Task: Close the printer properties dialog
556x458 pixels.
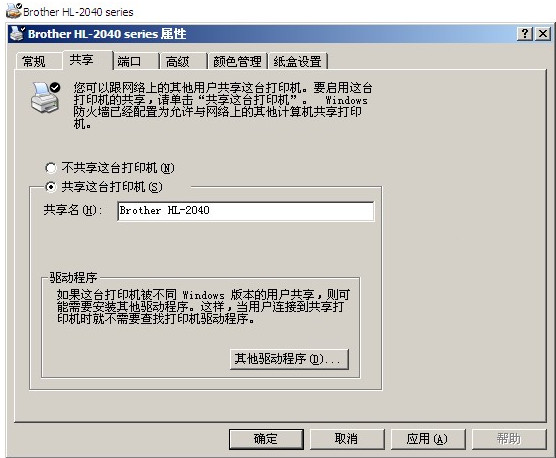Action: 543,34
